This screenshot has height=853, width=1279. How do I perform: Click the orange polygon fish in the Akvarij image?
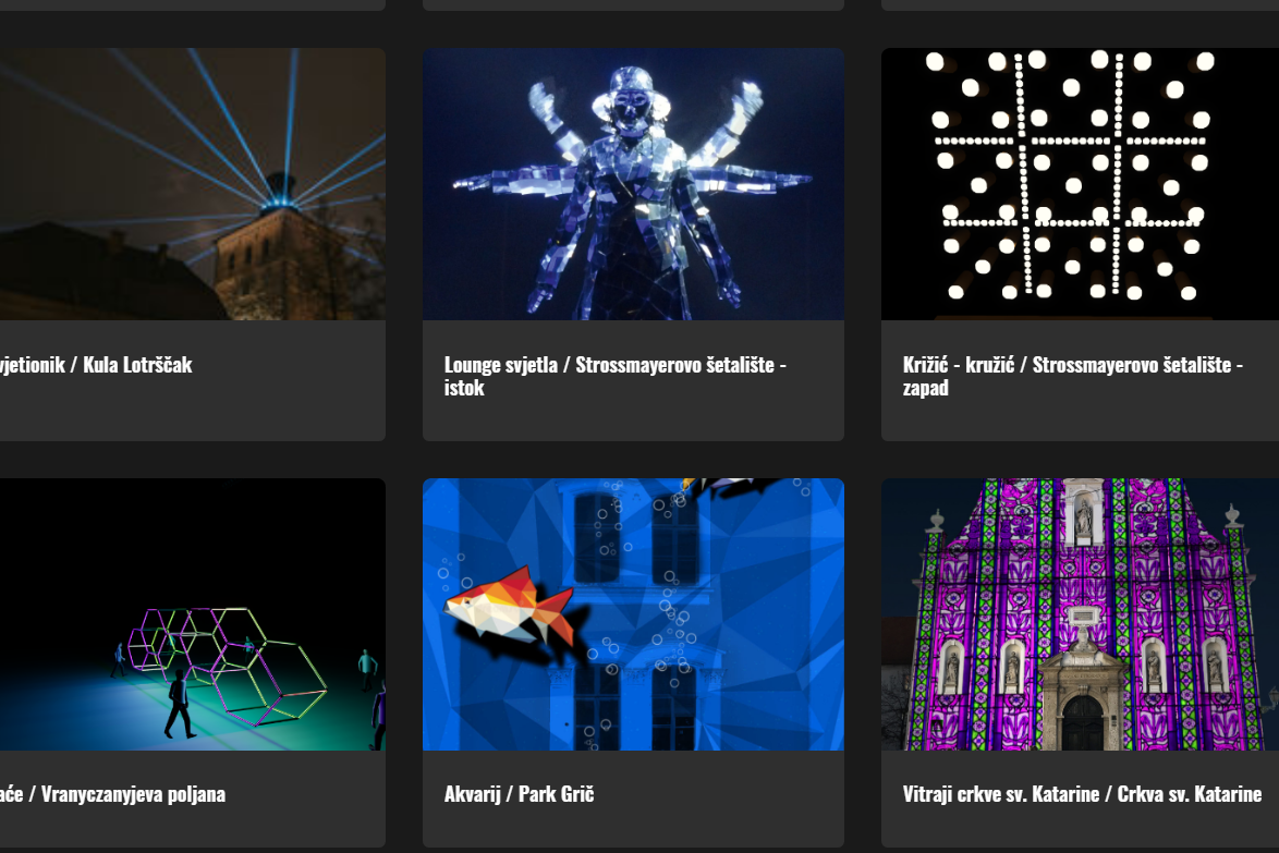(x=509, y=604)
